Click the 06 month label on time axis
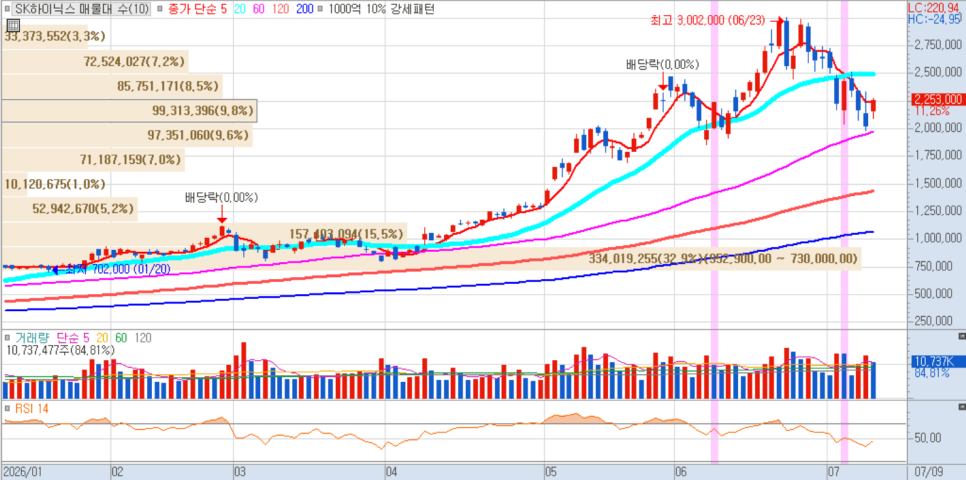Screen dimensions: 966x480 tap(681, 471)
